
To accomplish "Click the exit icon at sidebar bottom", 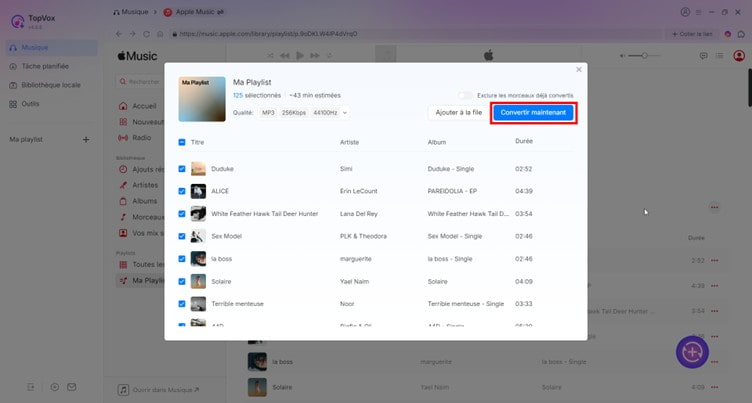I will (x=31, y=387).
